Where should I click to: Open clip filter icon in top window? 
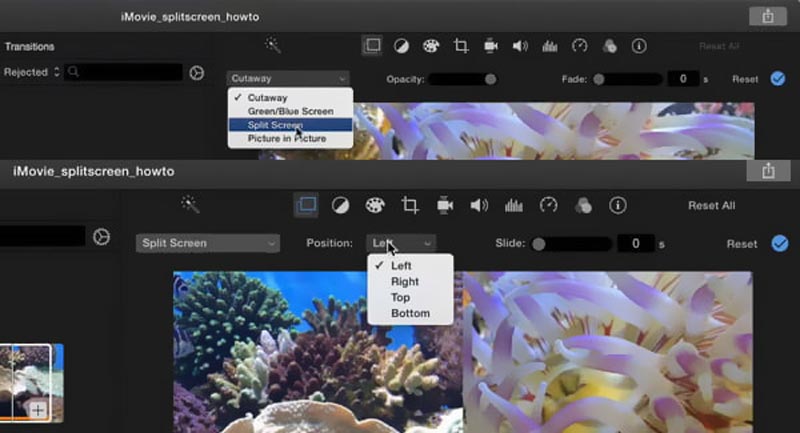point(609,46)
